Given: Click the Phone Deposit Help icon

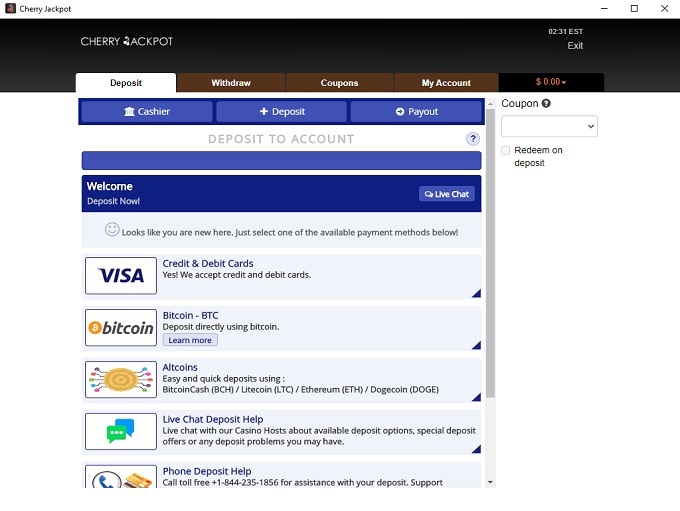Looking at the screenshot, I should click(x=121, y=477).
